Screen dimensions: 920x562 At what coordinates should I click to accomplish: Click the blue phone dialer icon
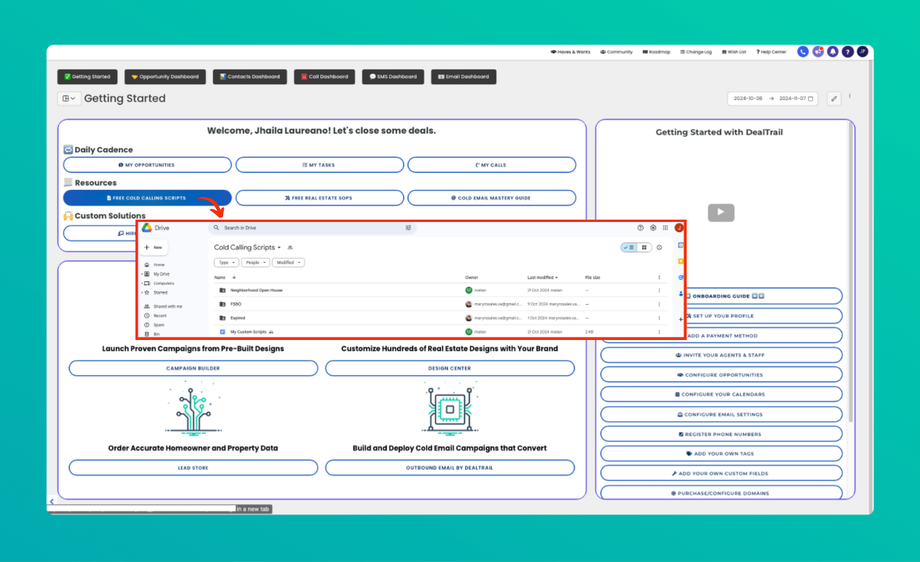tap(803, 52)
